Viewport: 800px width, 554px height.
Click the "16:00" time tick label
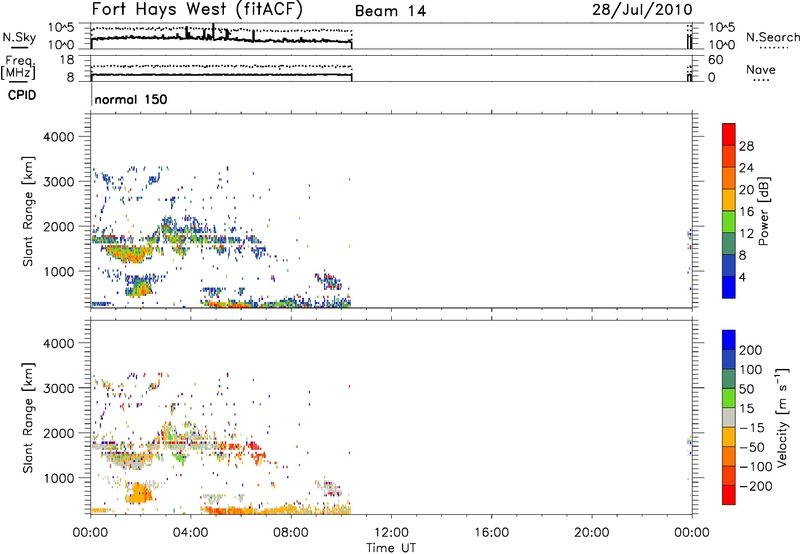click(x=491, y=533)
